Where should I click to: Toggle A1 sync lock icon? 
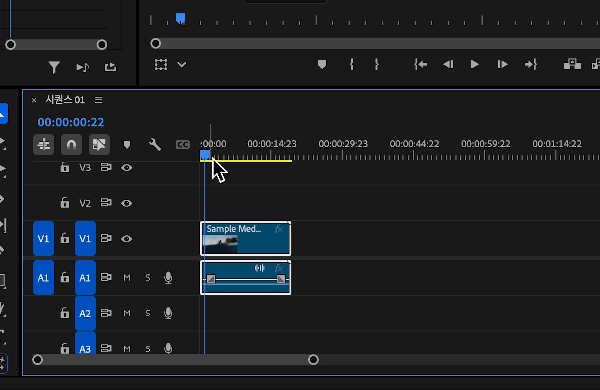[106, 277]
